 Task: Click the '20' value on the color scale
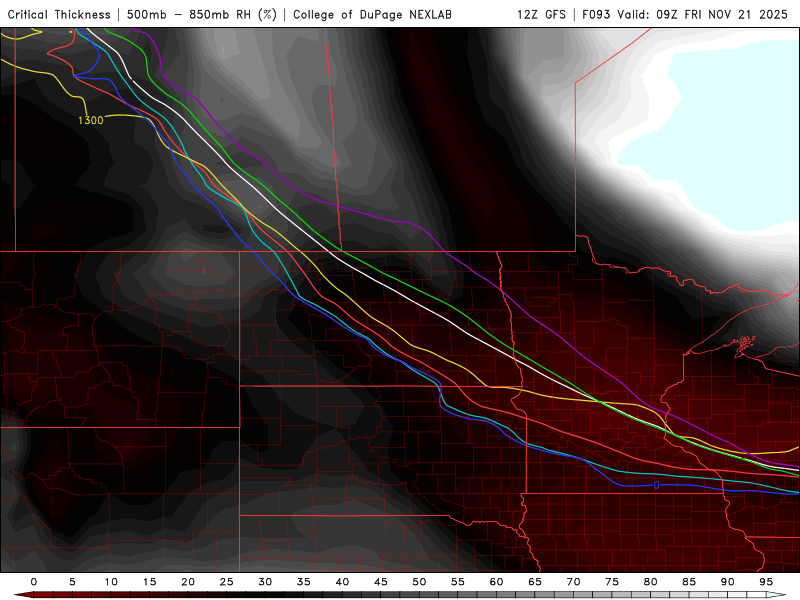click(188, 582)
